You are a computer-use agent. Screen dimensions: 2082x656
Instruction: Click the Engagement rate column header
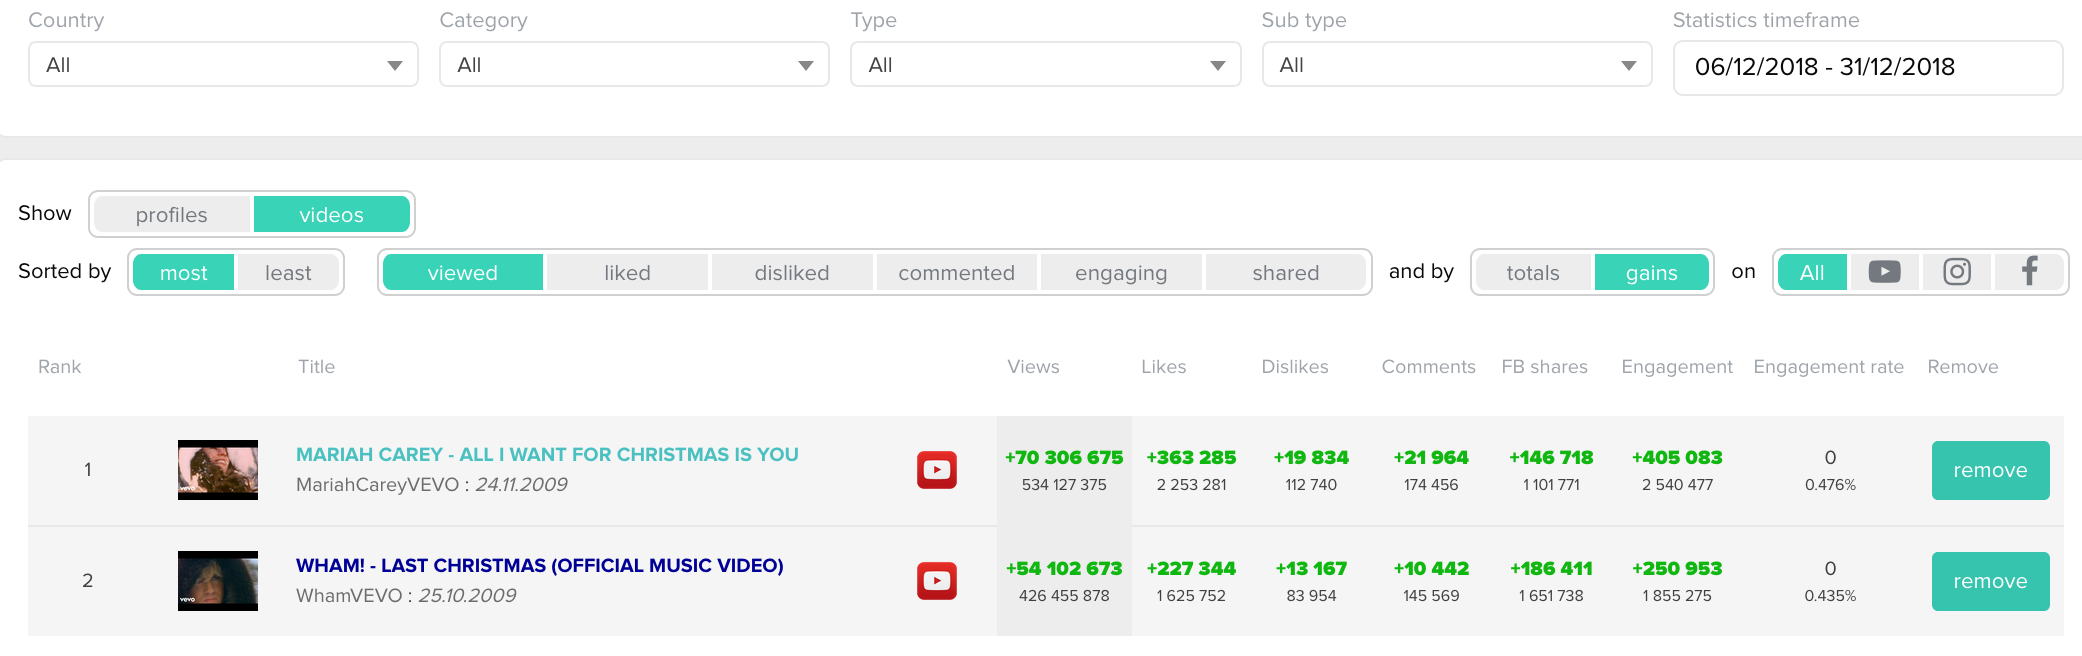click(1829, 367)
